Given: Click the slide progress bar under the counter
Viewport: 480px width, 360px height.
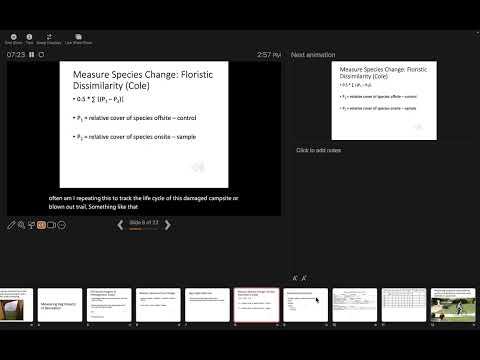Looking at the screenshot, I should (144, 229).
